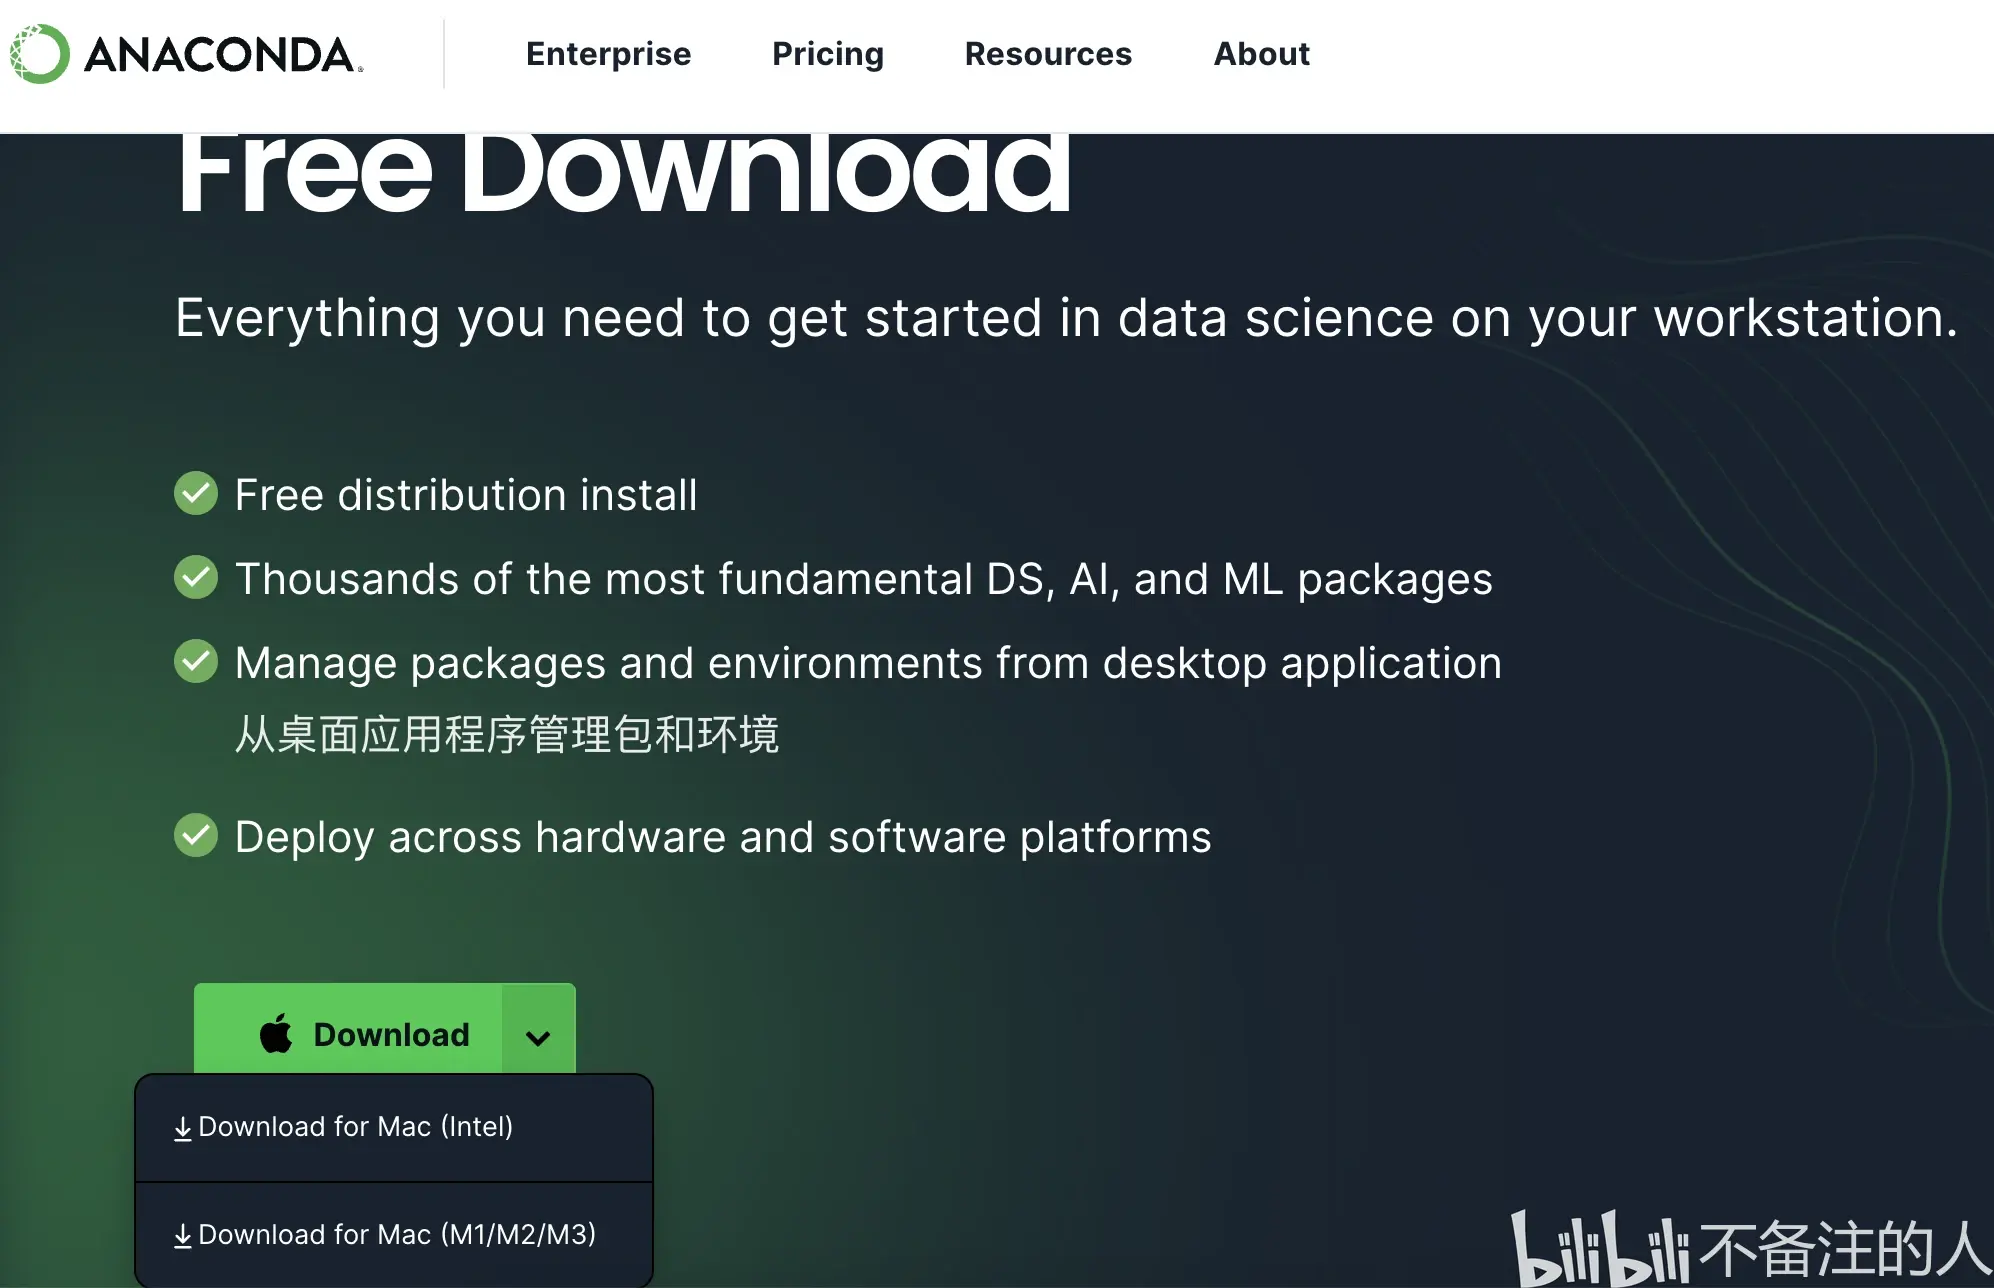Click the checkmark beside Thousands of packages line
Image resolution: width=1994 pixels, height=1288 pixels.
click(x=196, y=577)
